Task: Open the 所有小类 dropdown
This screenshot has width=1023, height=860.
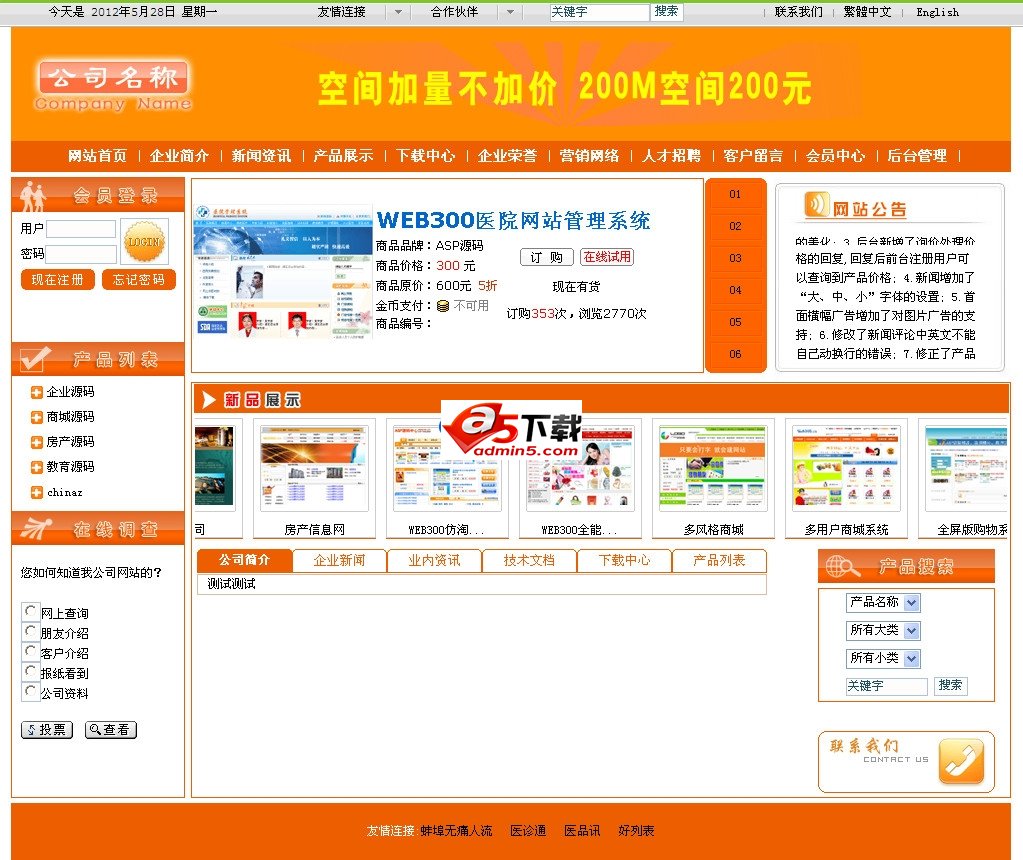Action: (x=883, y=658)
